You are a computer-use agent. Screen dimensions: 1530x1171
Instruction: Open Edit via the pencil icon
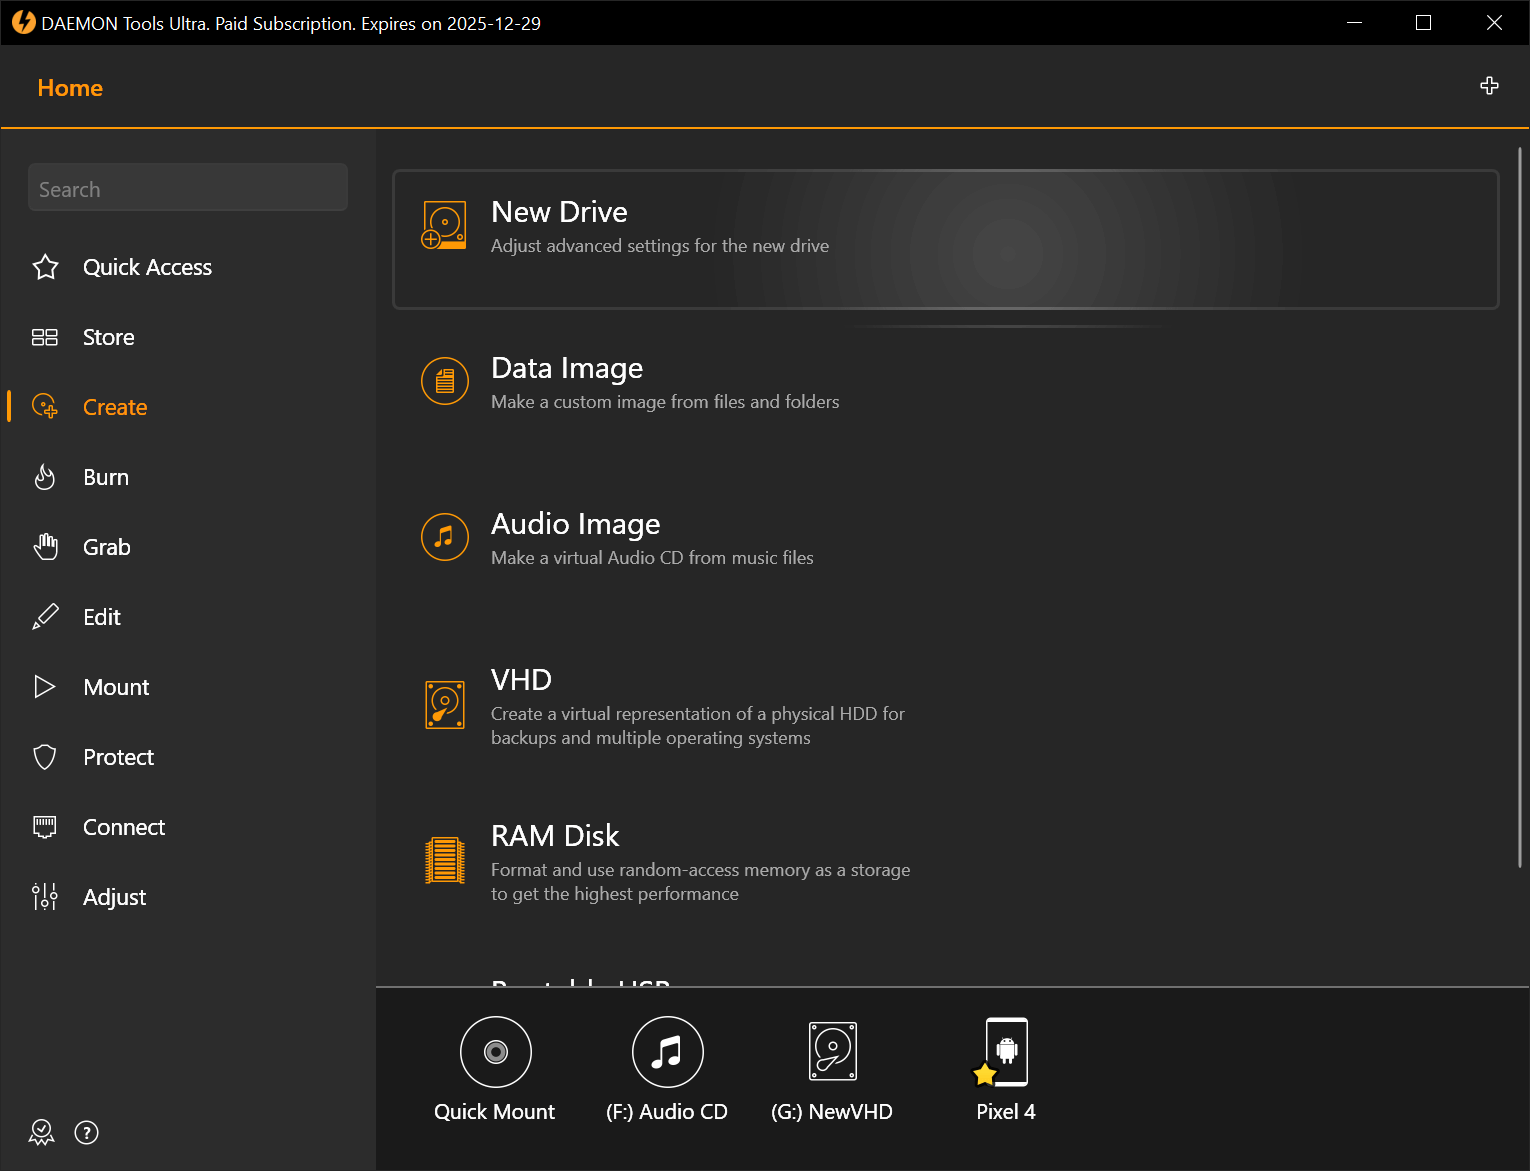tap(45, 616)
